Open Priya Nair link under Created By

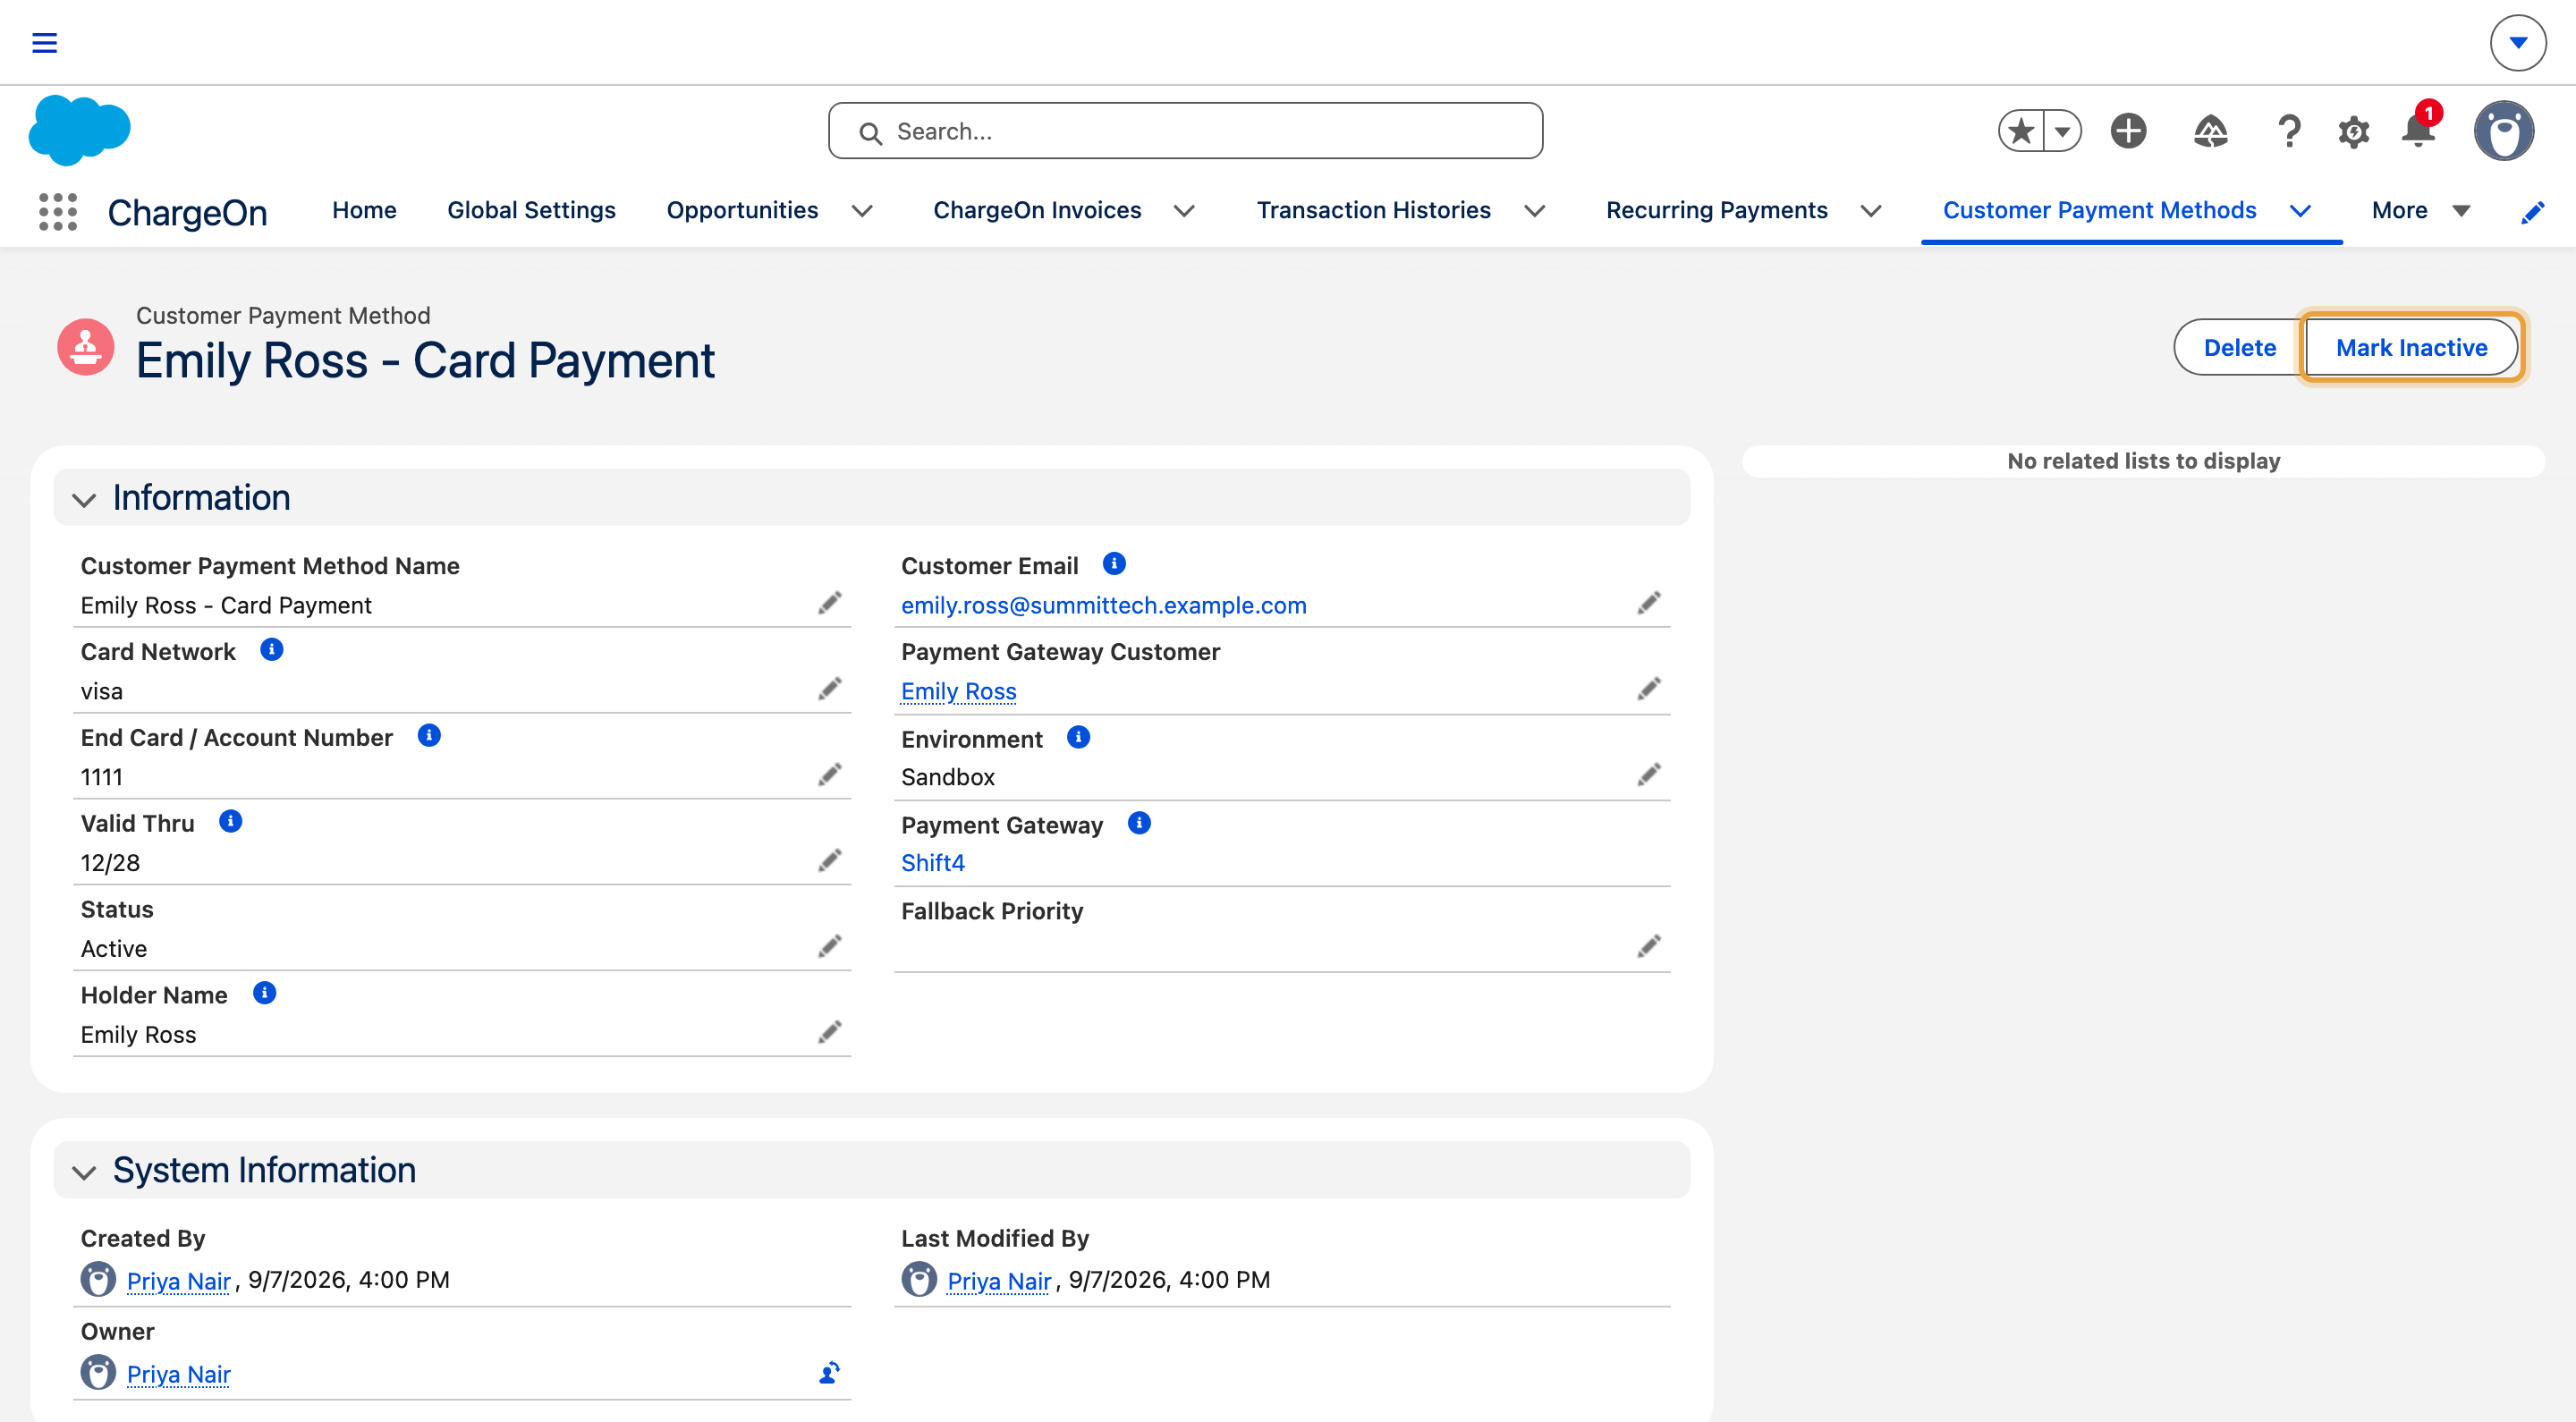(x=178, y=1281)
